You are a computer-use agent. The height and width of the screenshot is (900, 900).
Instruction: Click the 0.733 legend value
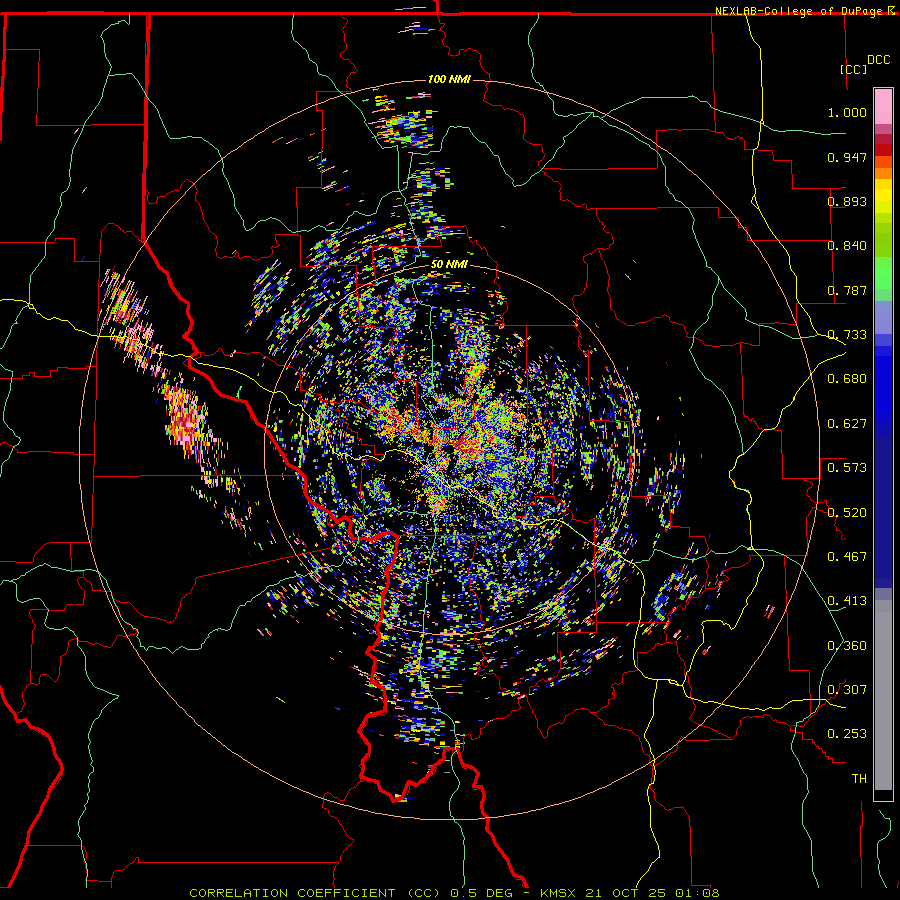[847, 335]
